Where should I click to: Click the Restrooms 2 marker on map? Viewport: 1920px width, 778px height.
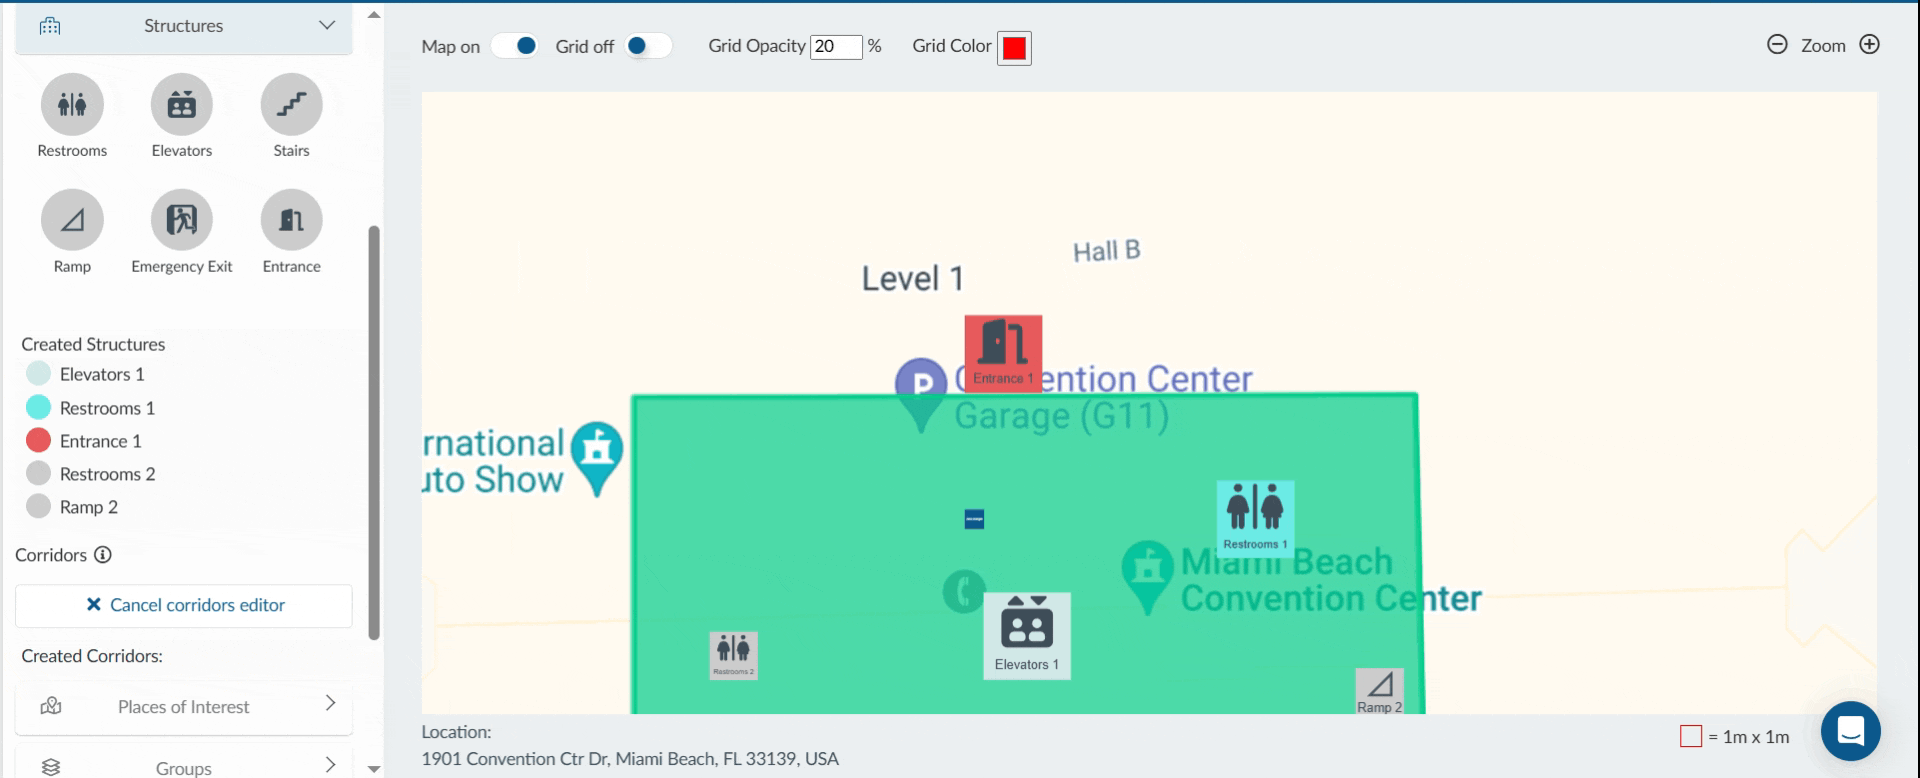(x=733, y=655)
